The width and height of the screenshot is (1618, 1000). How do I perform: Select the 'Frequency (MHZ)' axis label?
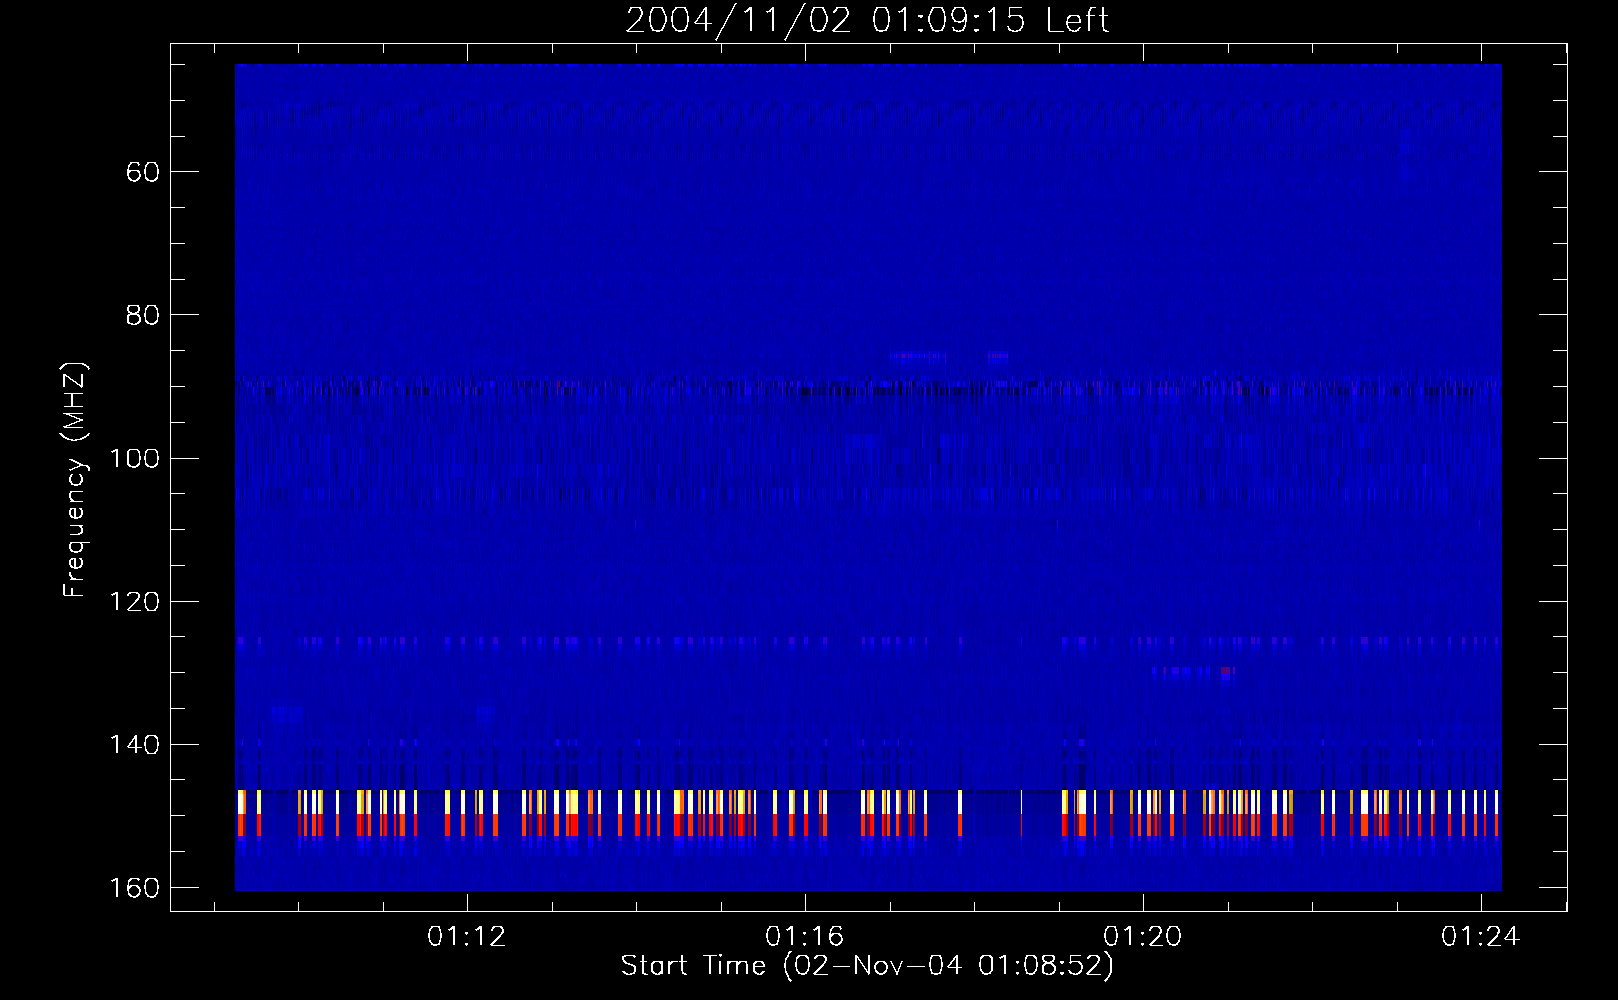(x=76, y=480)
